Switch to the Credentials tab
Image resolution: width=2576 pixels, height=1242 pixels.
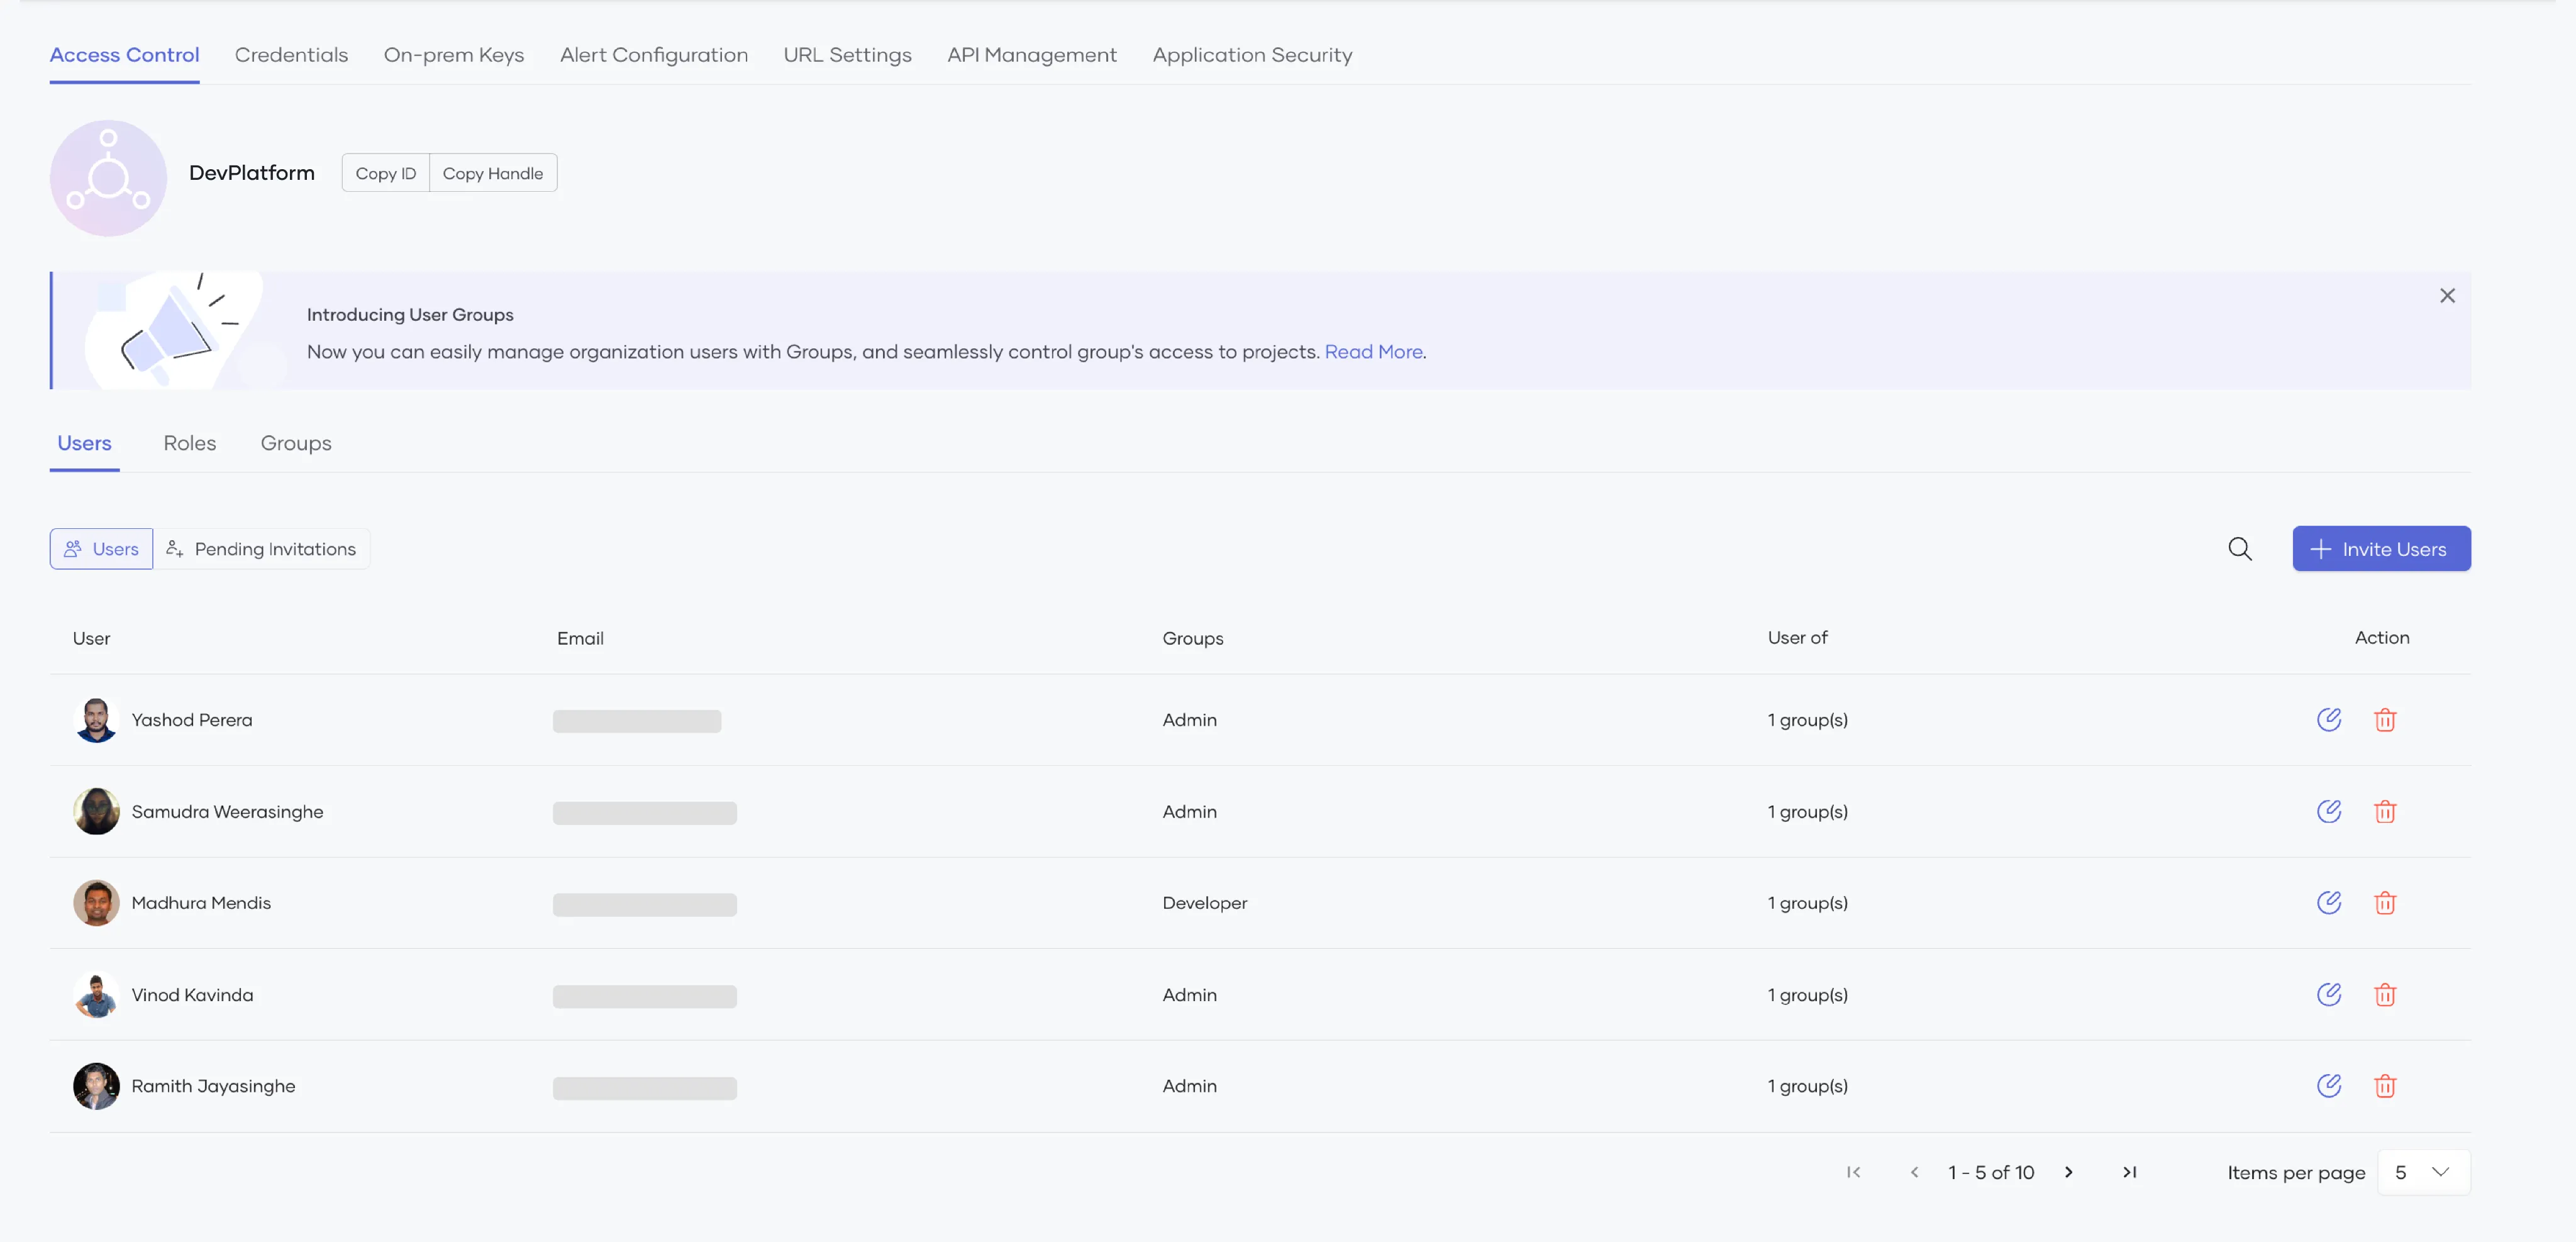tap(291, 55)
